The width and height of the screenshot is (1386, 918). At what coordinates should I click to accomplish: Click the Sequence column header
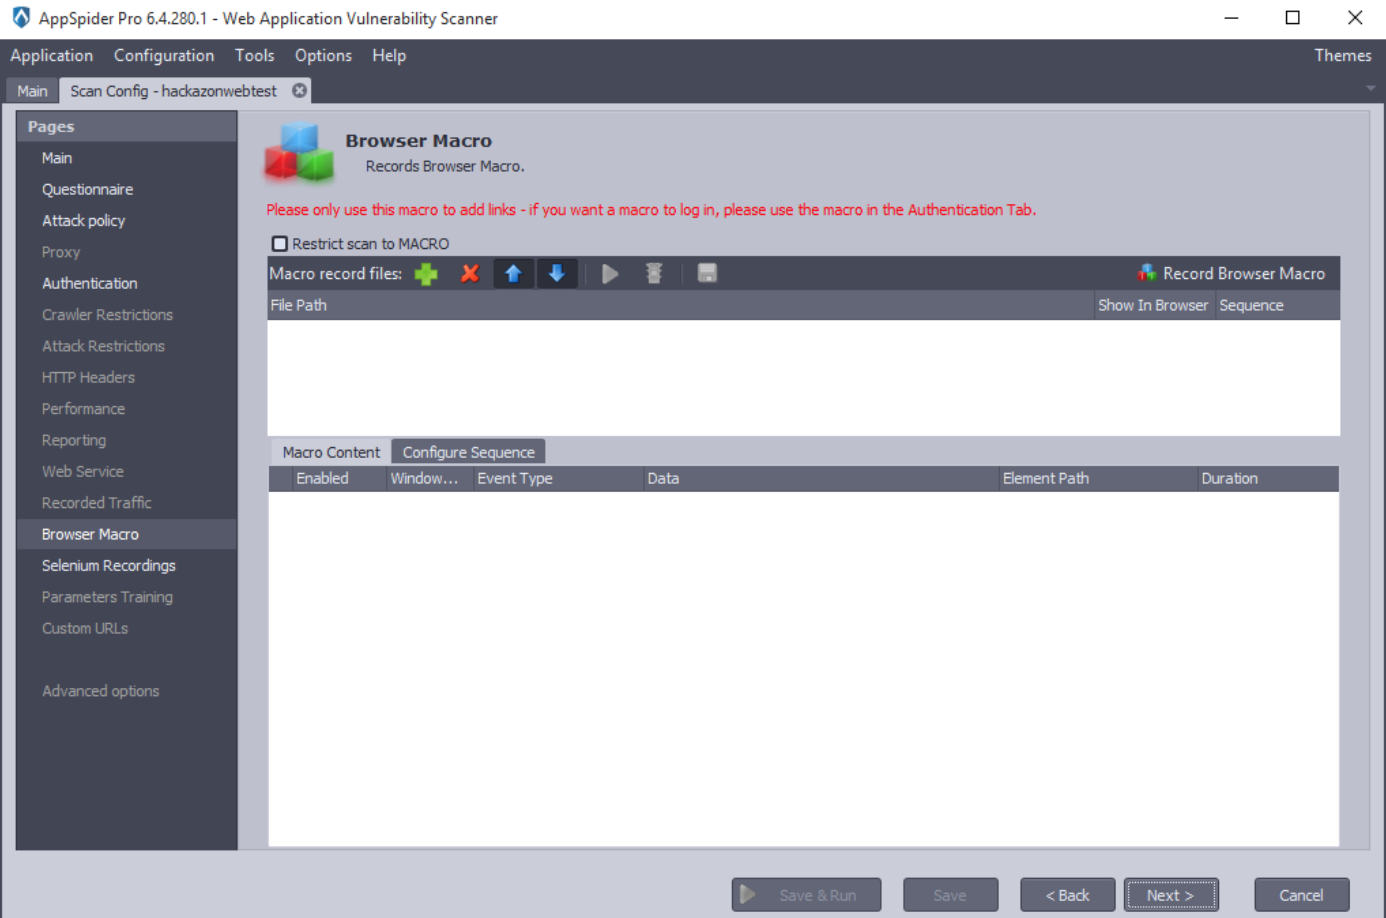click(1277, 305)
